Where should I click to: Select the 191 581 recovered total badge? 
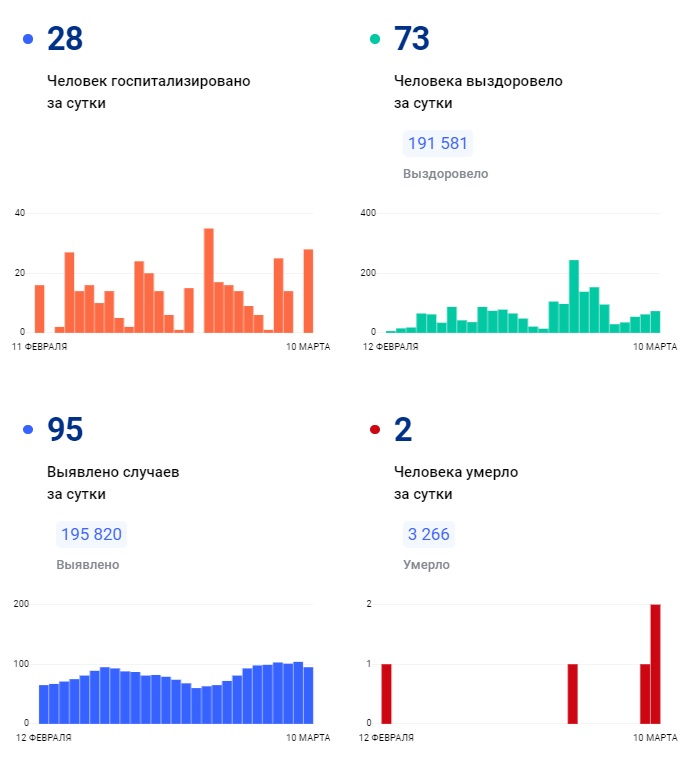click(x=437, y=143)
